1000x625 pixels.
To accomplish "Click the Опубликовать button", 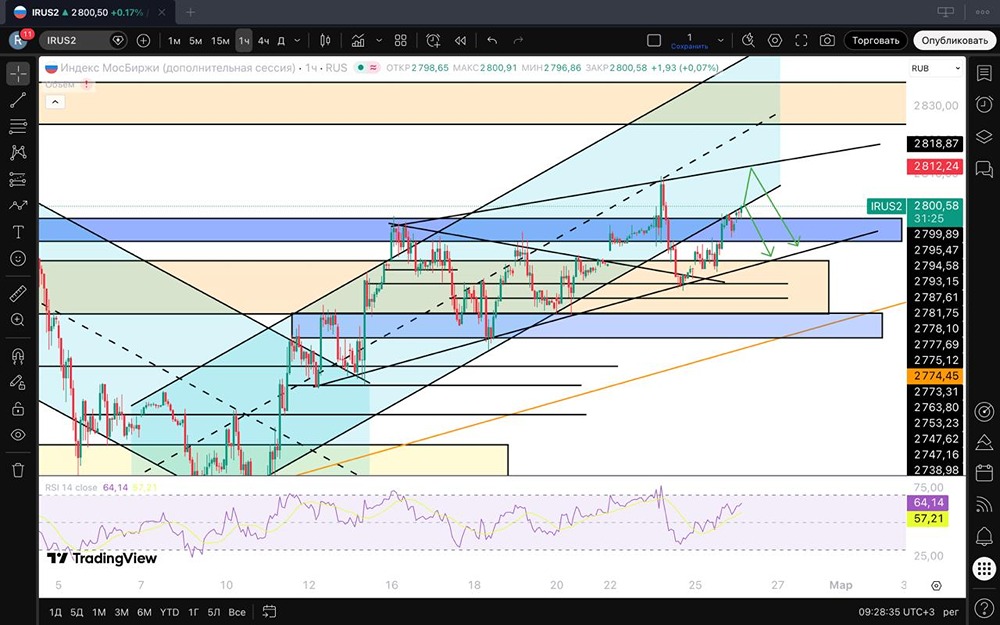I will point(954,41).
